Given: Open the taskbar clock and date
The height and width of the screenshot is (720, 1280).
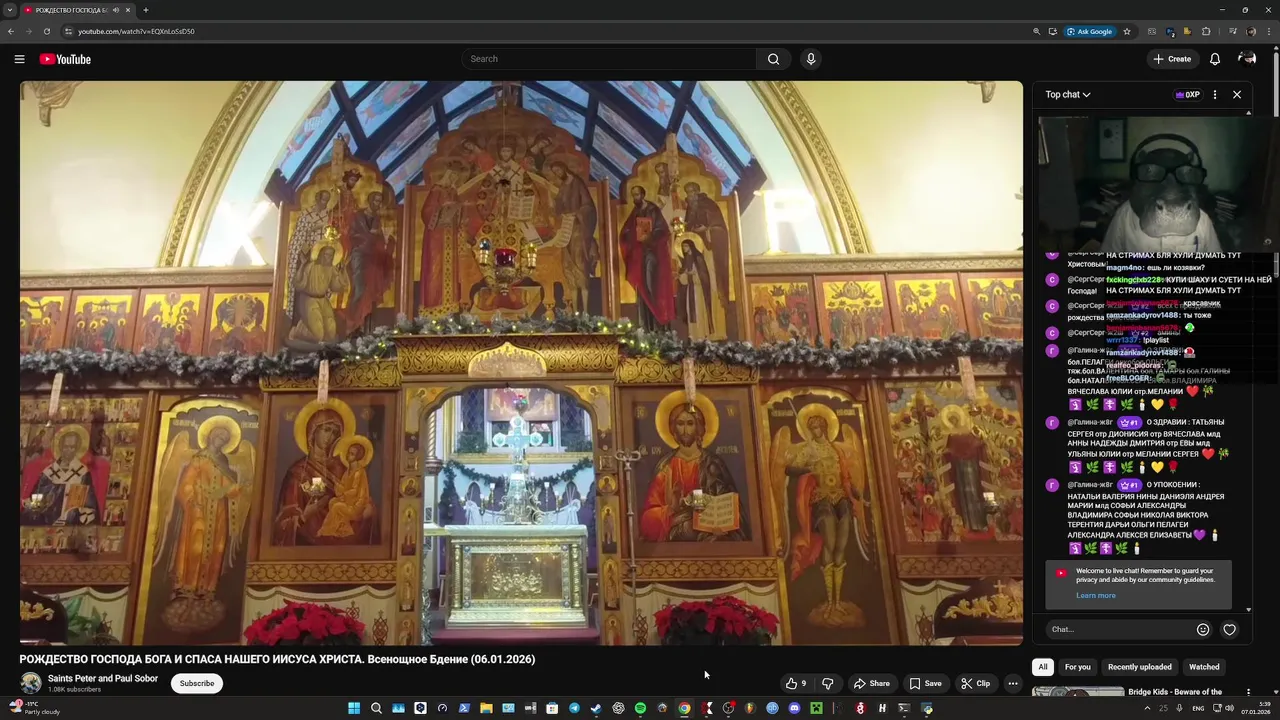Looking at the screenshot, I should click(x=1256, y=709).
